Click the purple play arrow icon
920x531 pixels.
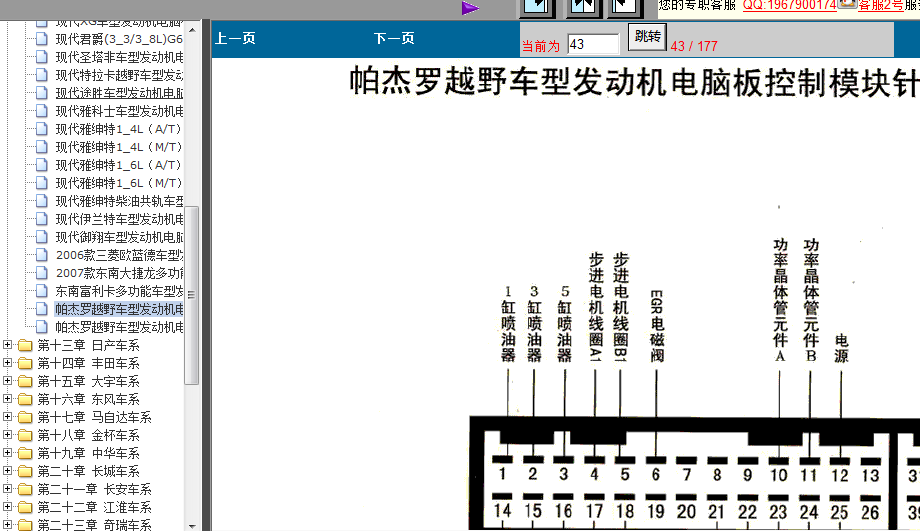tap(471, 8)
